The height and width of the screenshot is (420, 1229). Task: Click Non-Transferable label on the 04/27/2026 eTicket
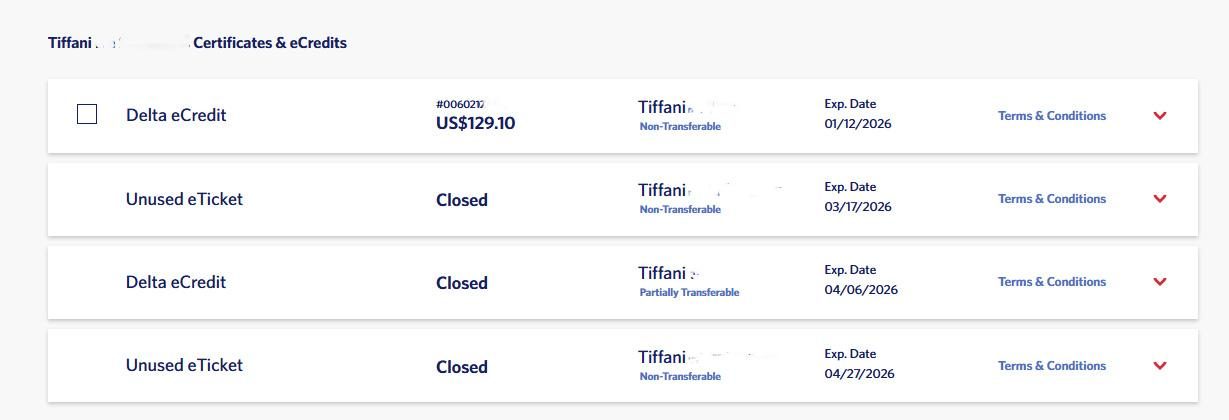pyautogui.click(x=680, y=377)
